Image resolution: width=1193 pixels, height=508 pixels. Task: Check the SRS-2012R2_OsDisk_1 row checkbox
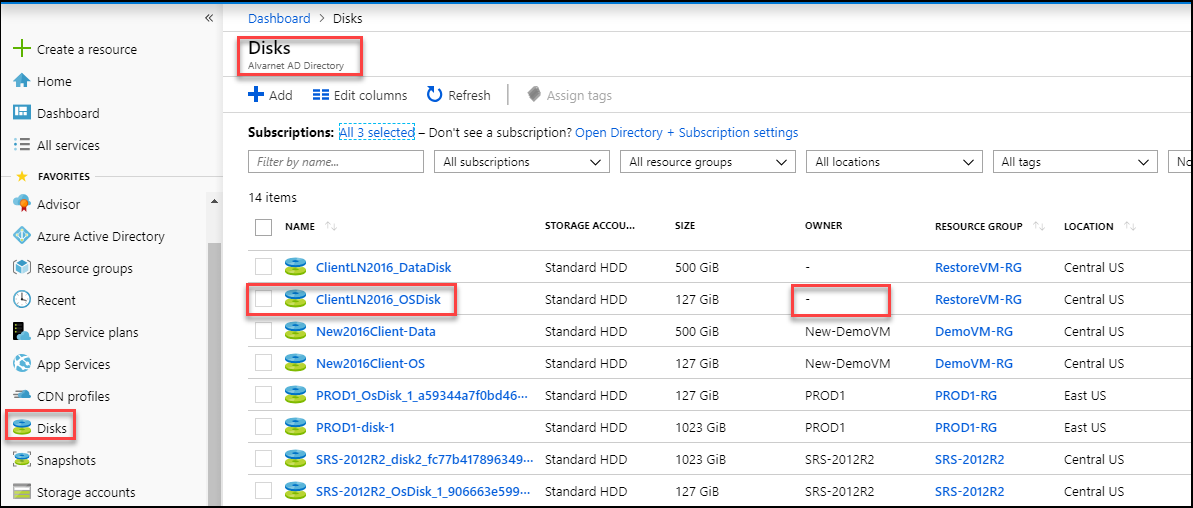tap(263, 491)
